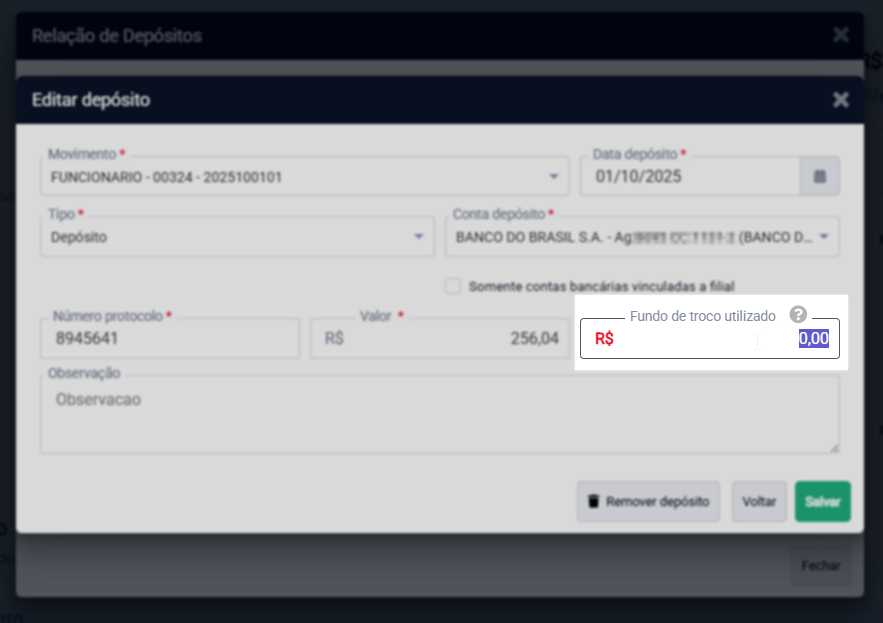Viewport: 883px width, 623px height.
Task: Close the Editar depósito dialog
Action: [x=841, y=100]
